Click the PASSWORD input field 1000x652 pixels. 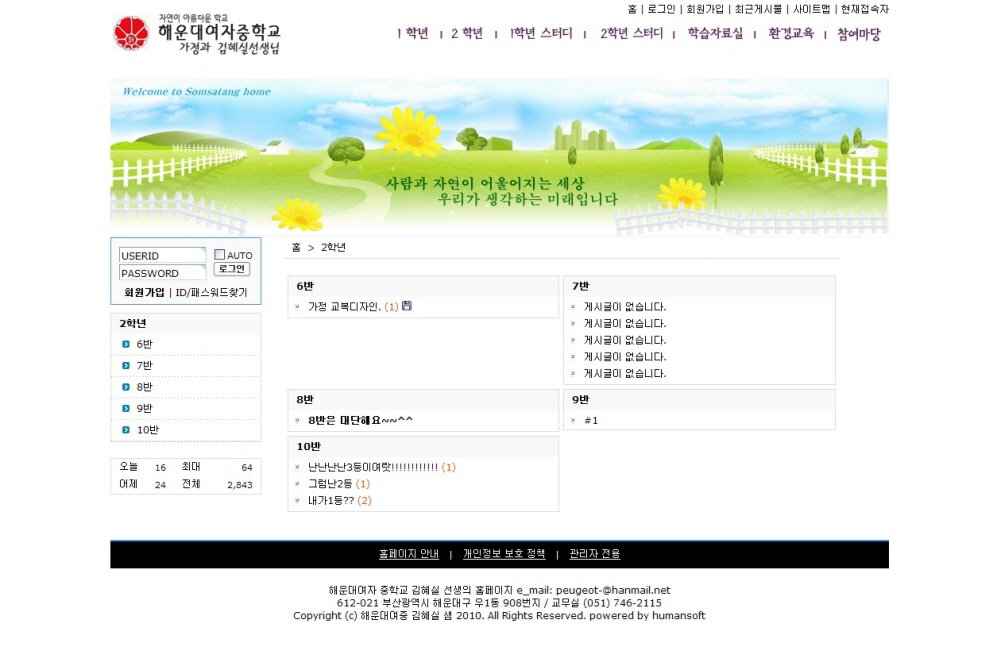[x=162, y=273]
